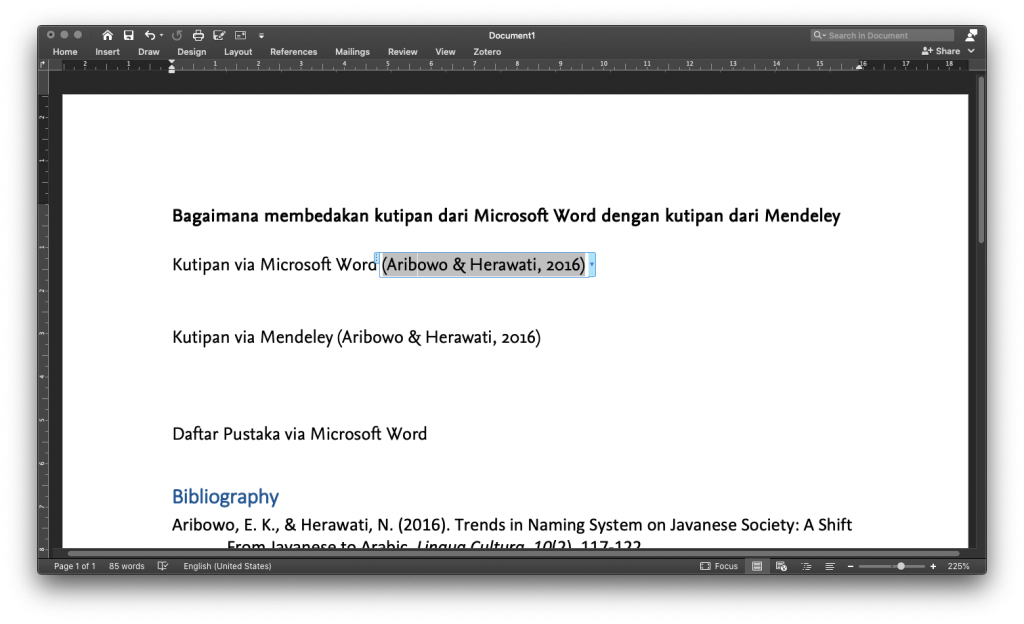Open word count via '85 words' label
1024x624 pixels.
coord(126,566)
